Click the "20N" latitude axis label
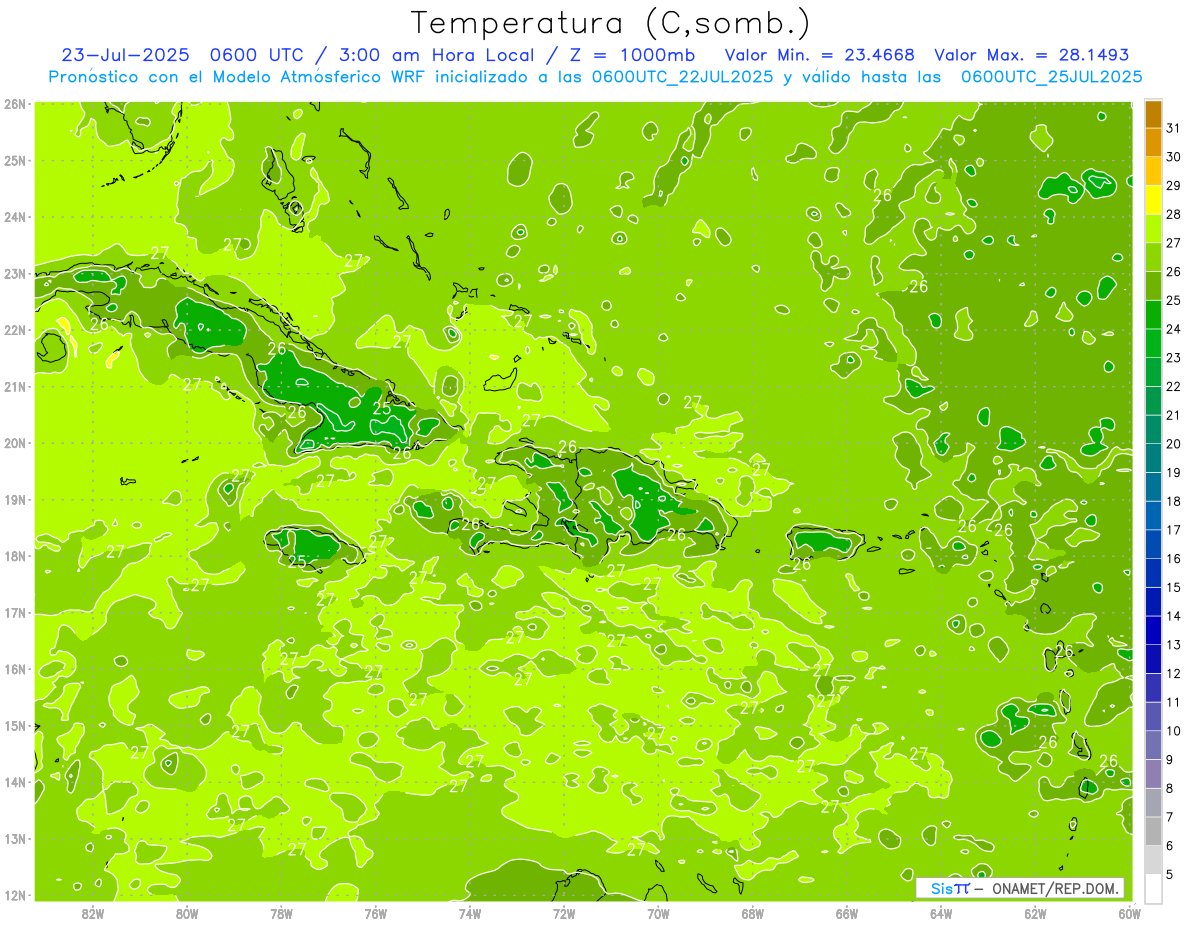1200x927 pixels. point(14,443)
